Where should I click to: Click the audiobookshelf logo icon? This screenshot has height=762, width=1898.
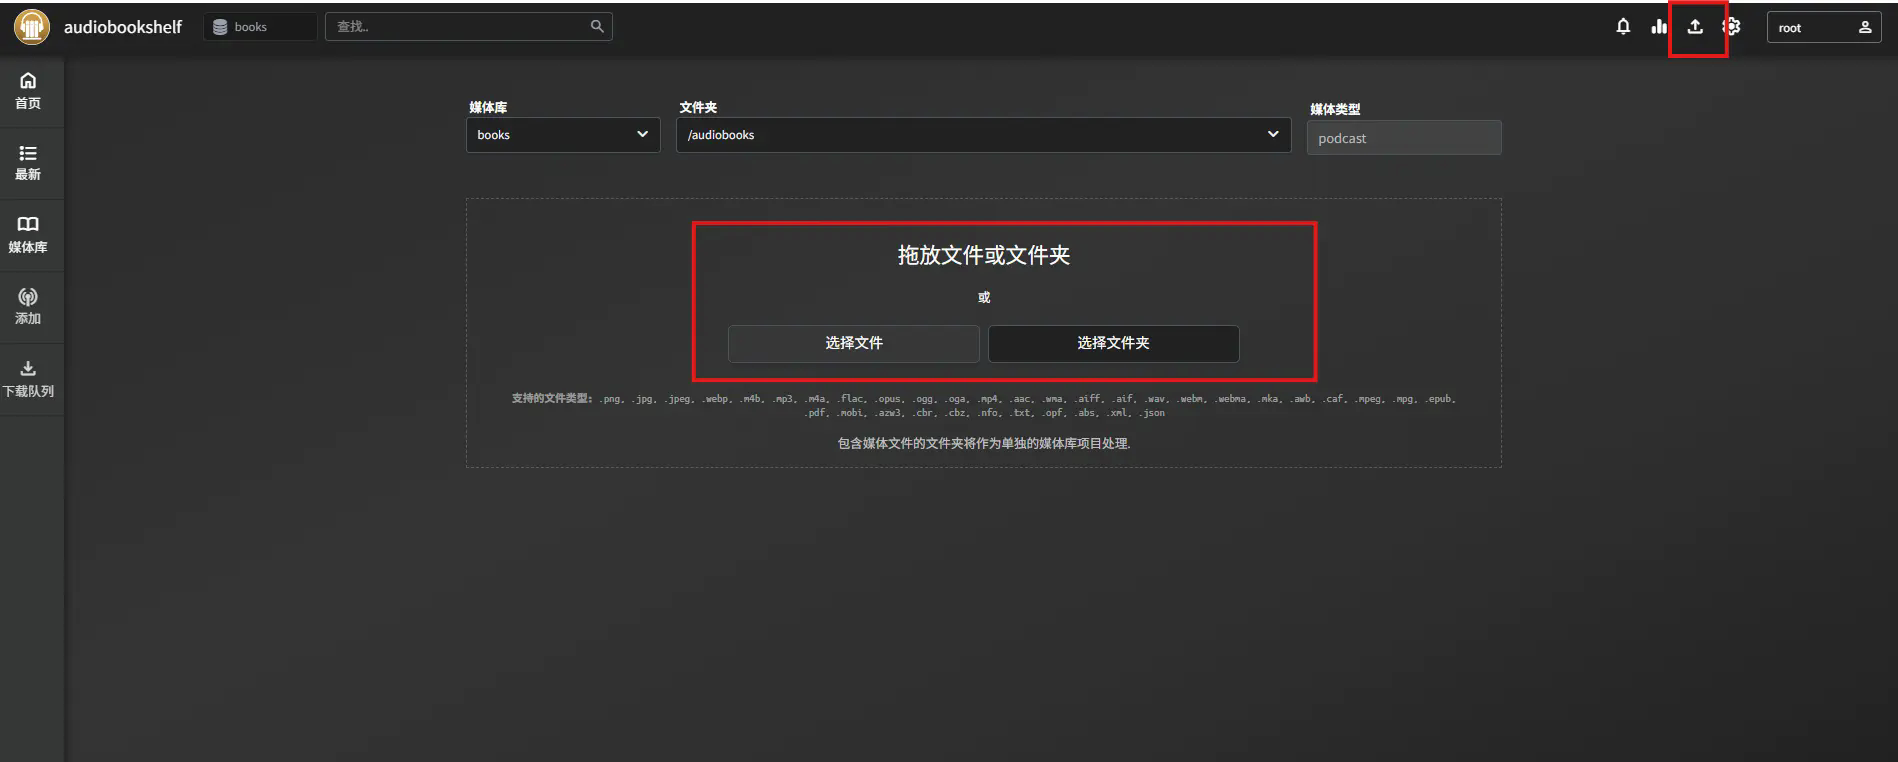pos(32,27)
